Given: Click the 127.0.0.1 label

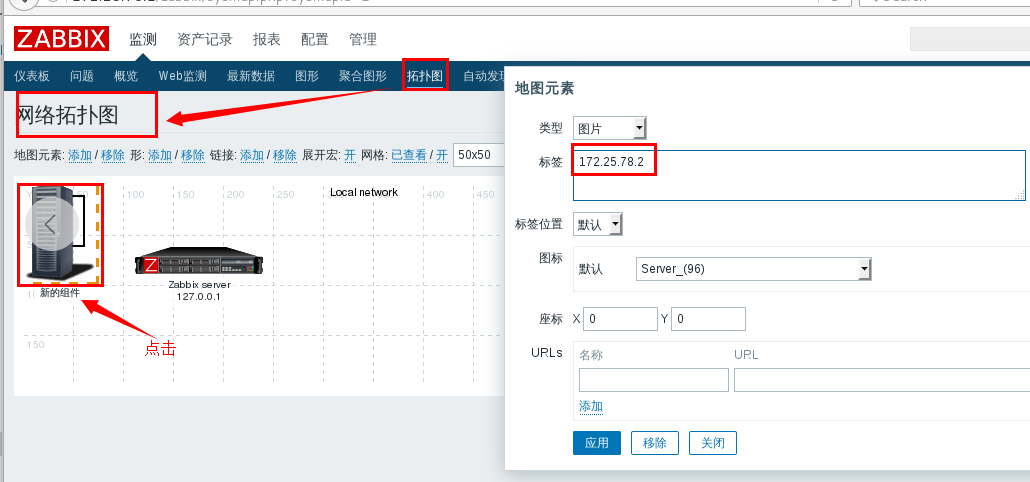Looking at the screenshot, I should click(x=199, y=297).
